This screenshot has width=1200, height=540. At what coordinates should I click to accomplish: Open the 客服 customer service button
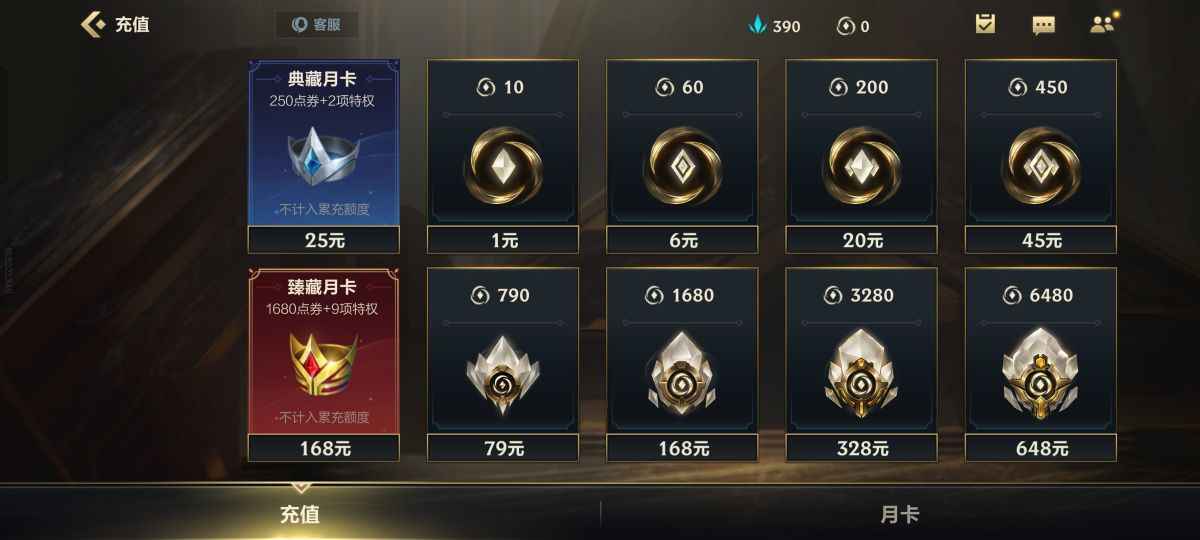[x=317, y=24]
